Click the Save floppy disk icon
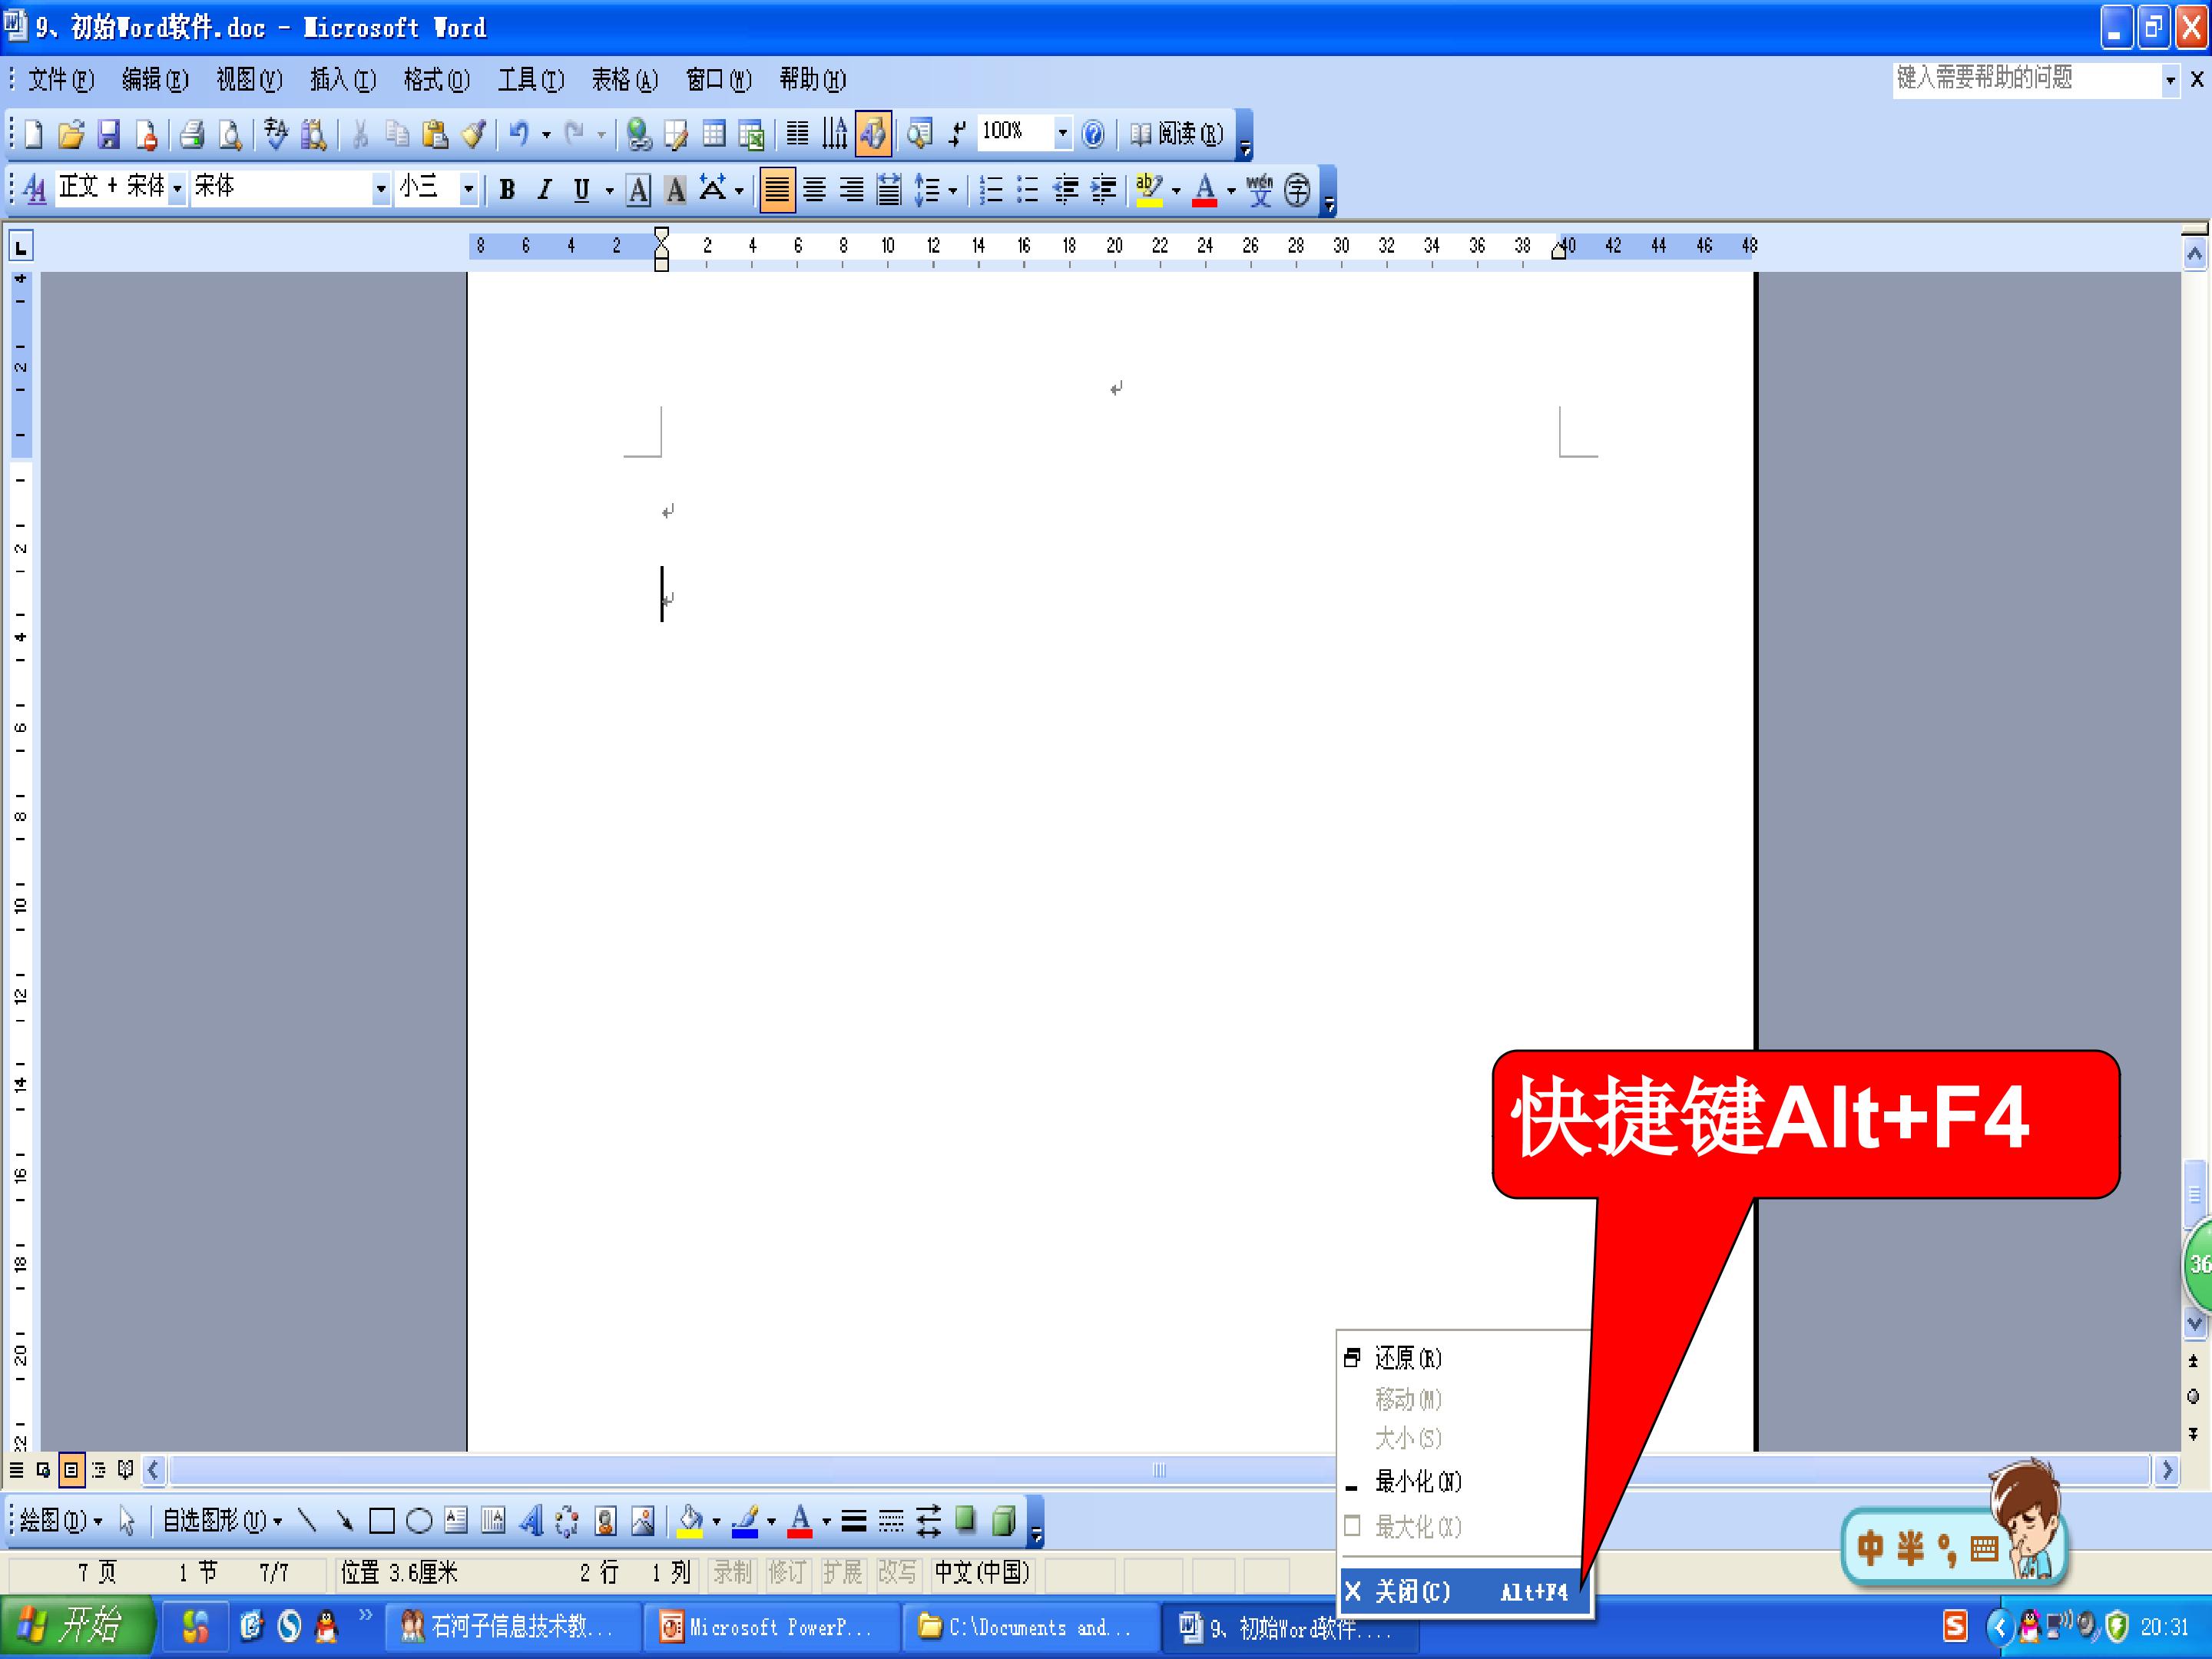The image size is (2212, 1659). pyautogui.click(x=108, y=133)
